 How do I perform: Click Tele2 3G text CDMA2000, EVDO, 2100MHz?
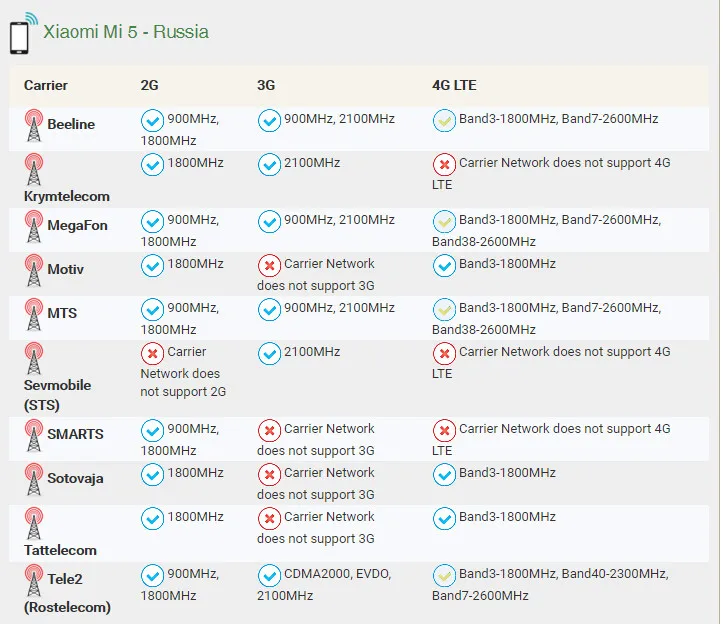324,585
